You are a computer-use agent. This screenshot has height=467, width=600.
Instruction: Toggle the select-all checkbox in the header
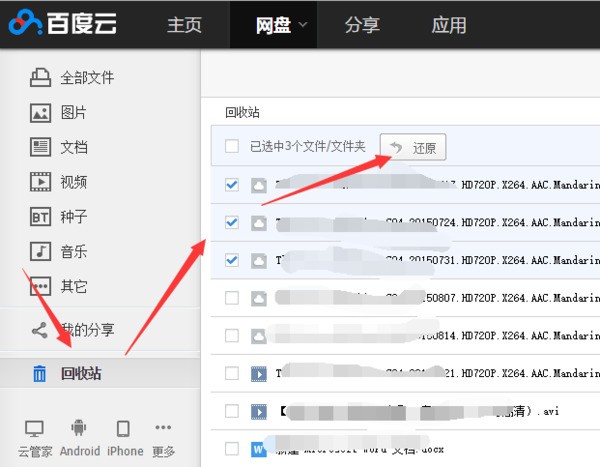pos(232,146)
